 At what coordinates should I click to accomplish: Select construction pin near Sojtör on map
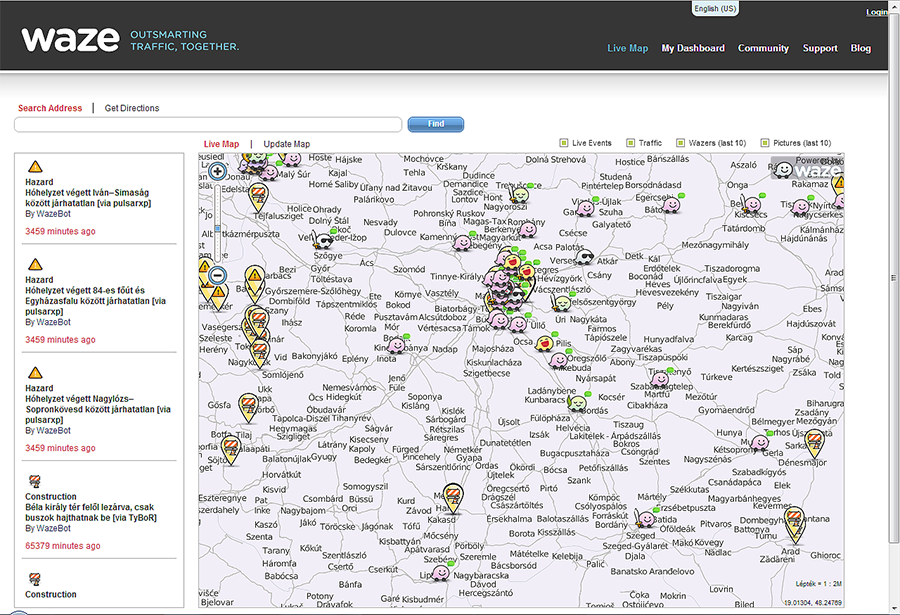pos(231,450)
